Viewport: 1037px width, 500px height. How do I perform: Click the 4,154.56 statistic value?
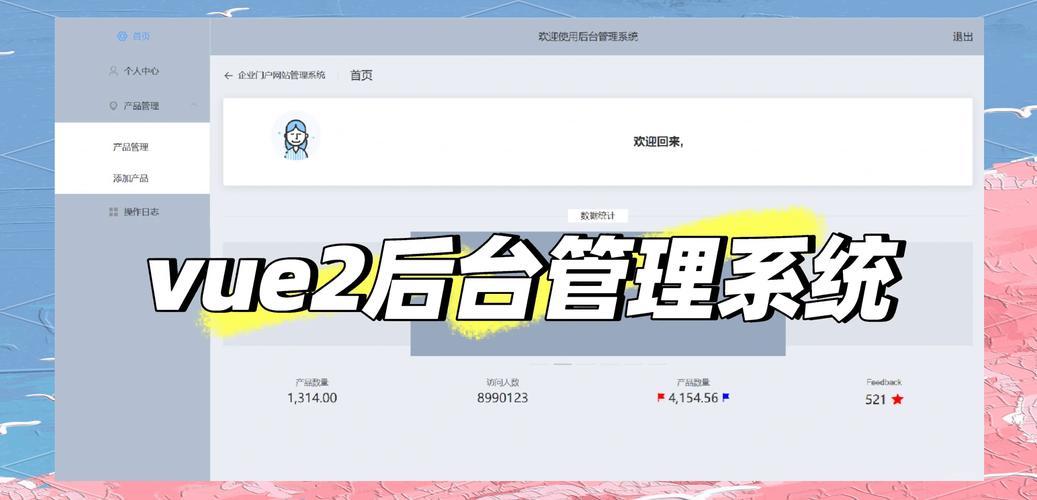(693, 398)
